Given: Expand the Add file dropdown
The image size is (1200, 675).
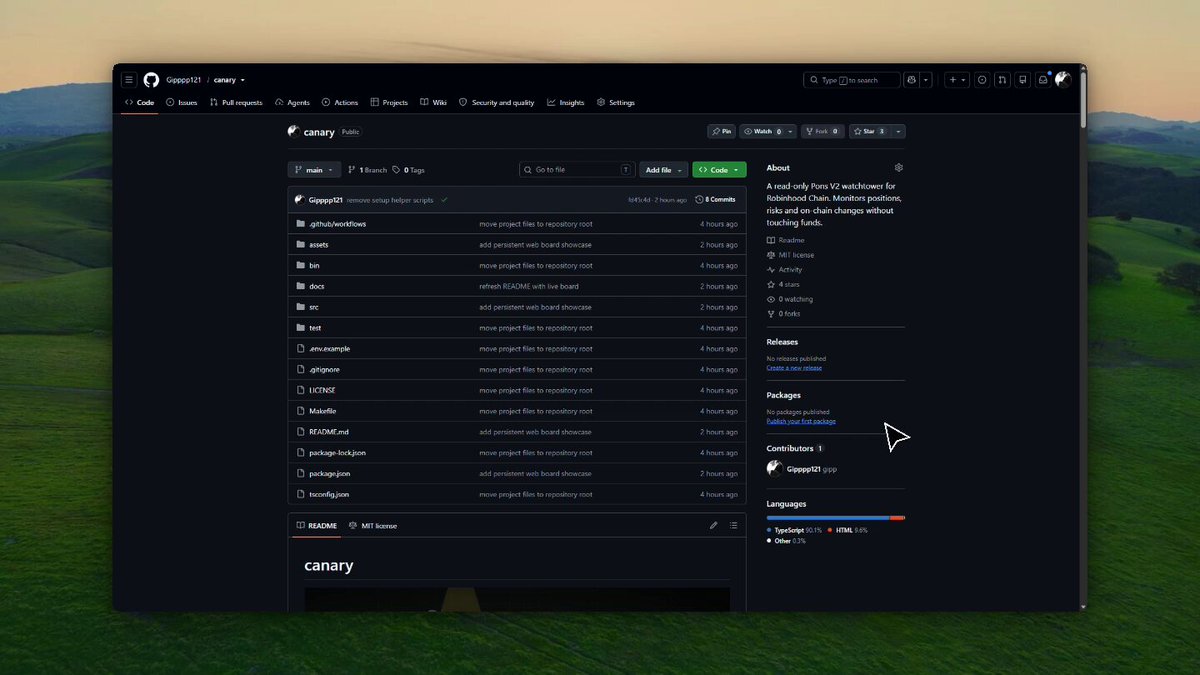Looking at the screenshot, I should [x=664, y=170].
